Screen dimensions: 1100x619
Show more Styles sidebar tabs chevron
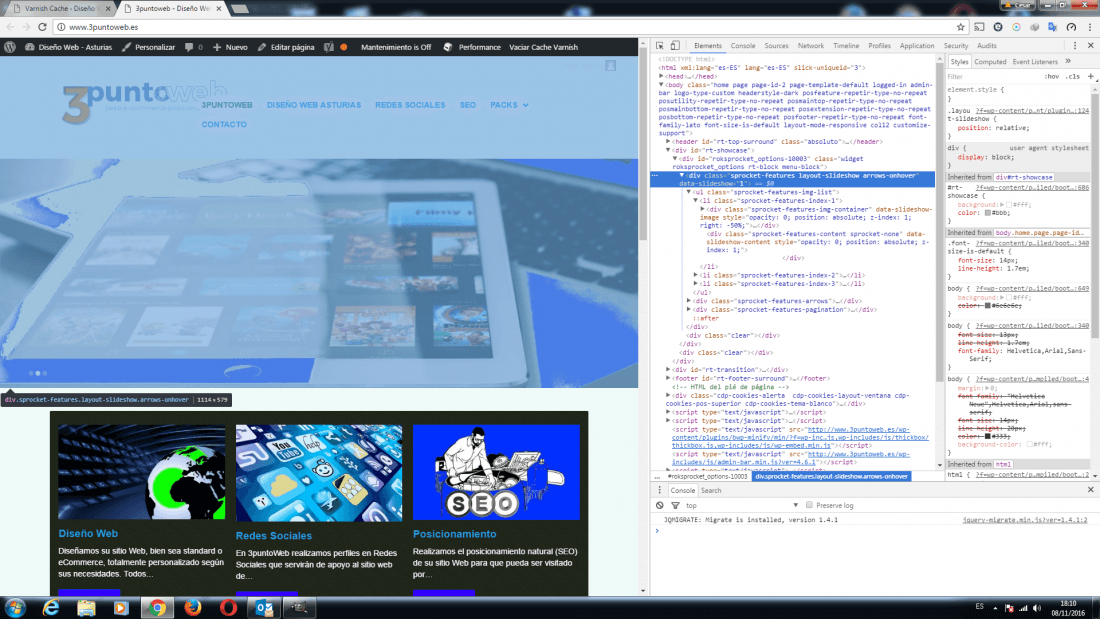(1068, 62)
